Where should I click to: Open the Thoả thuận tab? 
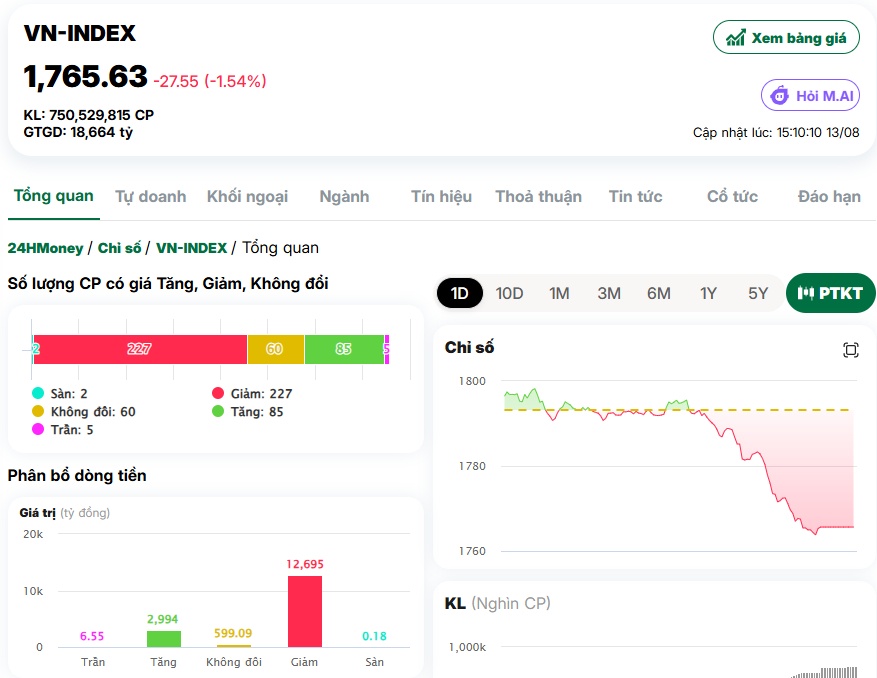coord(538,196)
